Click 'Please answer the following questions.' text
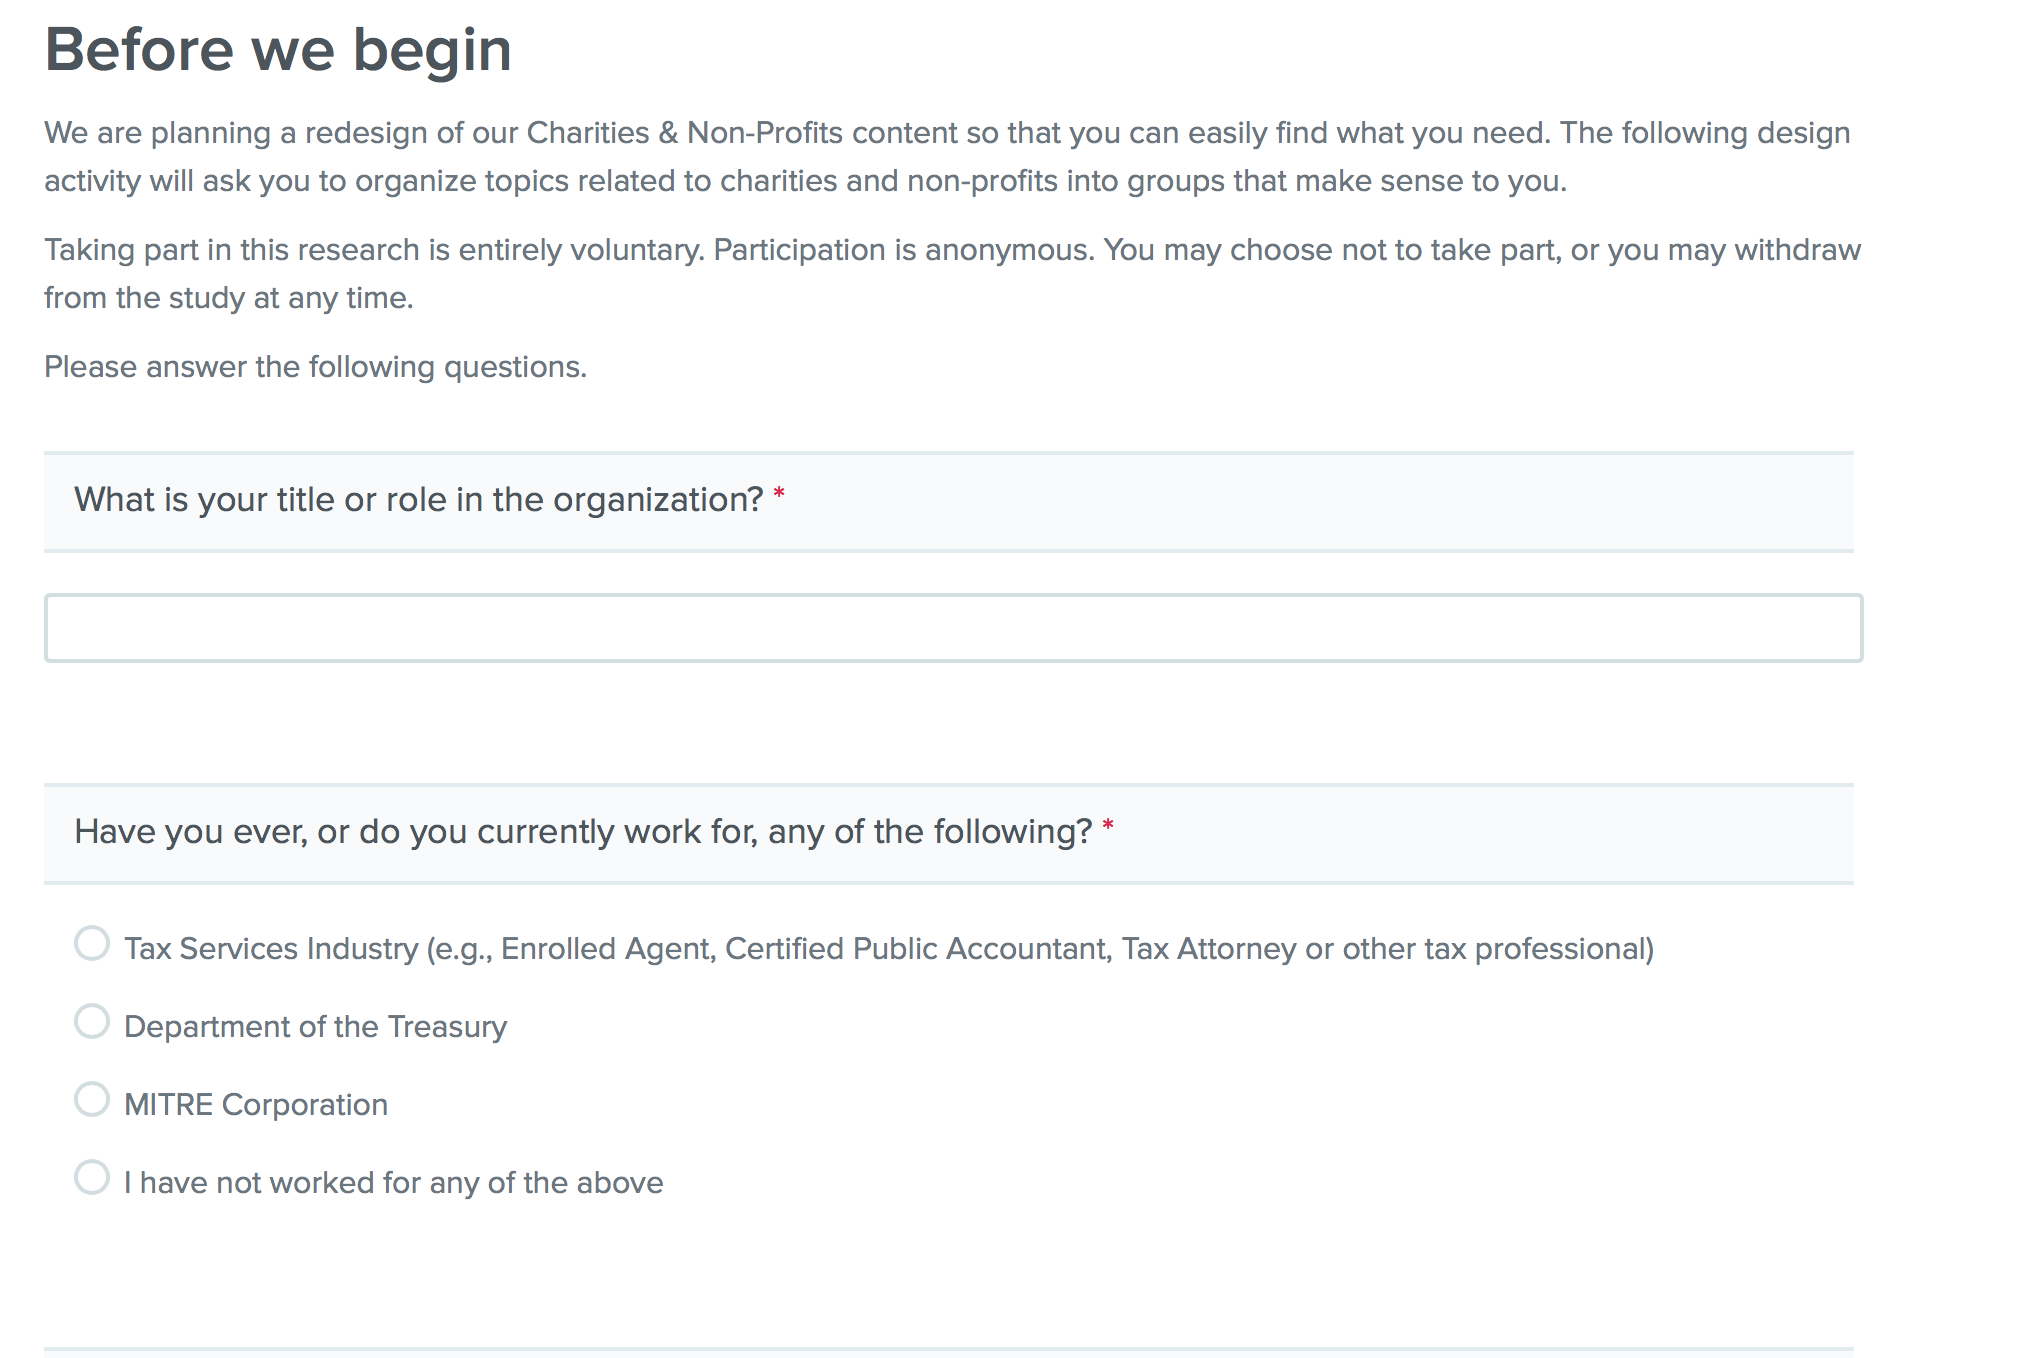The image size is (2026, 1358). (315, 367)
